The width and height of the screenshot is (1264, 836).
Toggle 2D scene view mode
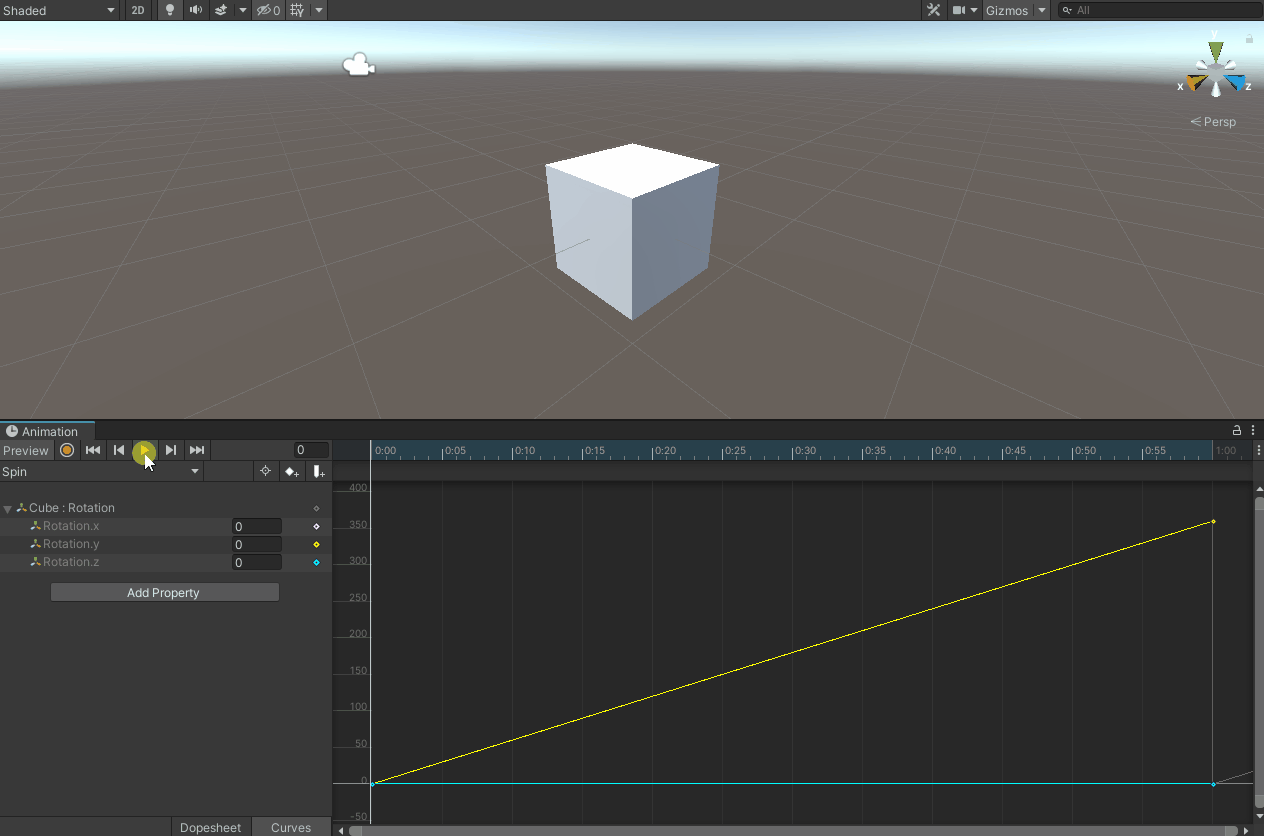pos(138,10)
